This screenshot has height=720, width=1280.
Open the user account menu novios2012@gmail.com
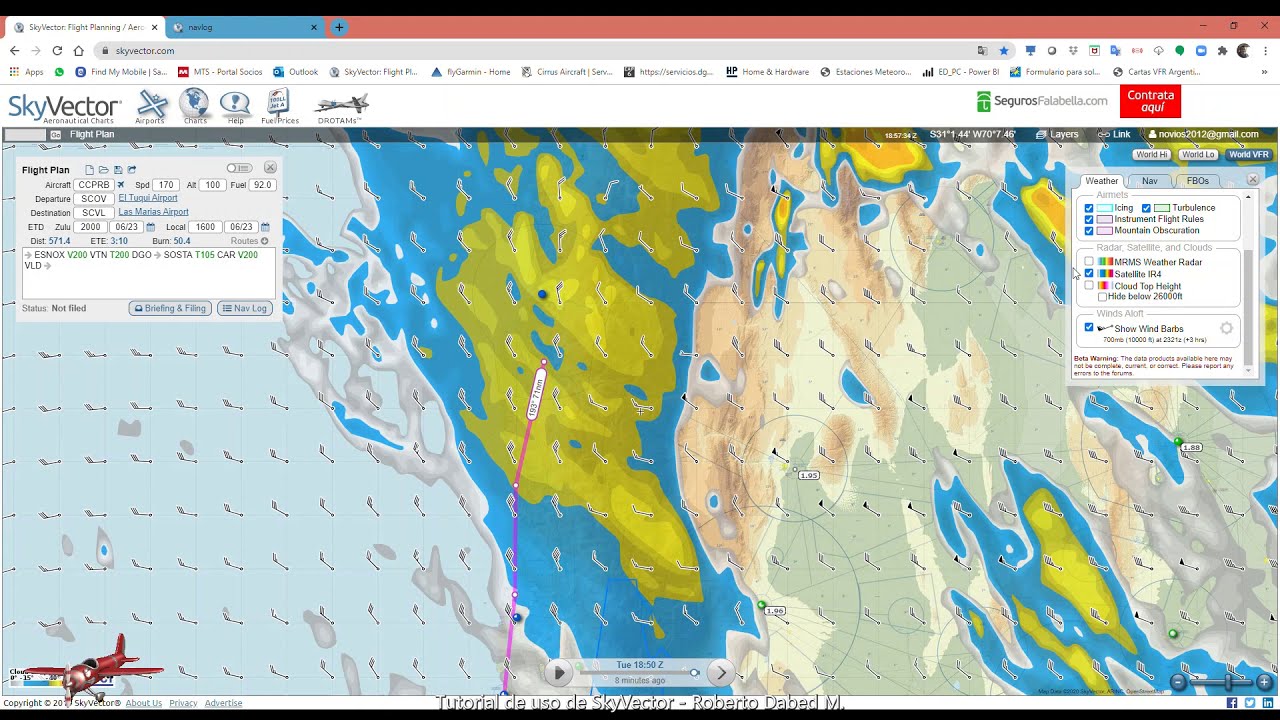click(1203, 134)
